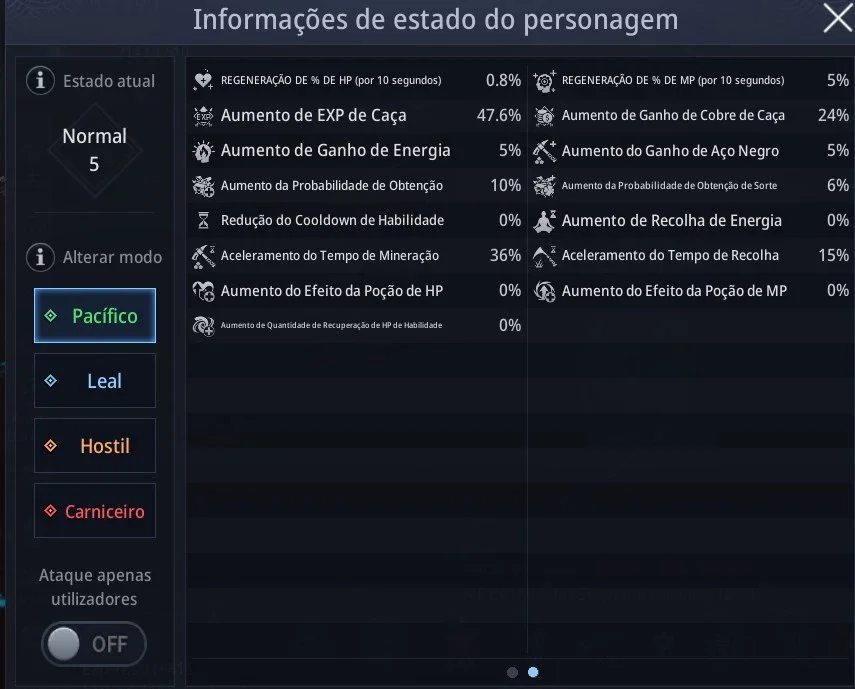Click the Informações de estado do personagem title

435,20
